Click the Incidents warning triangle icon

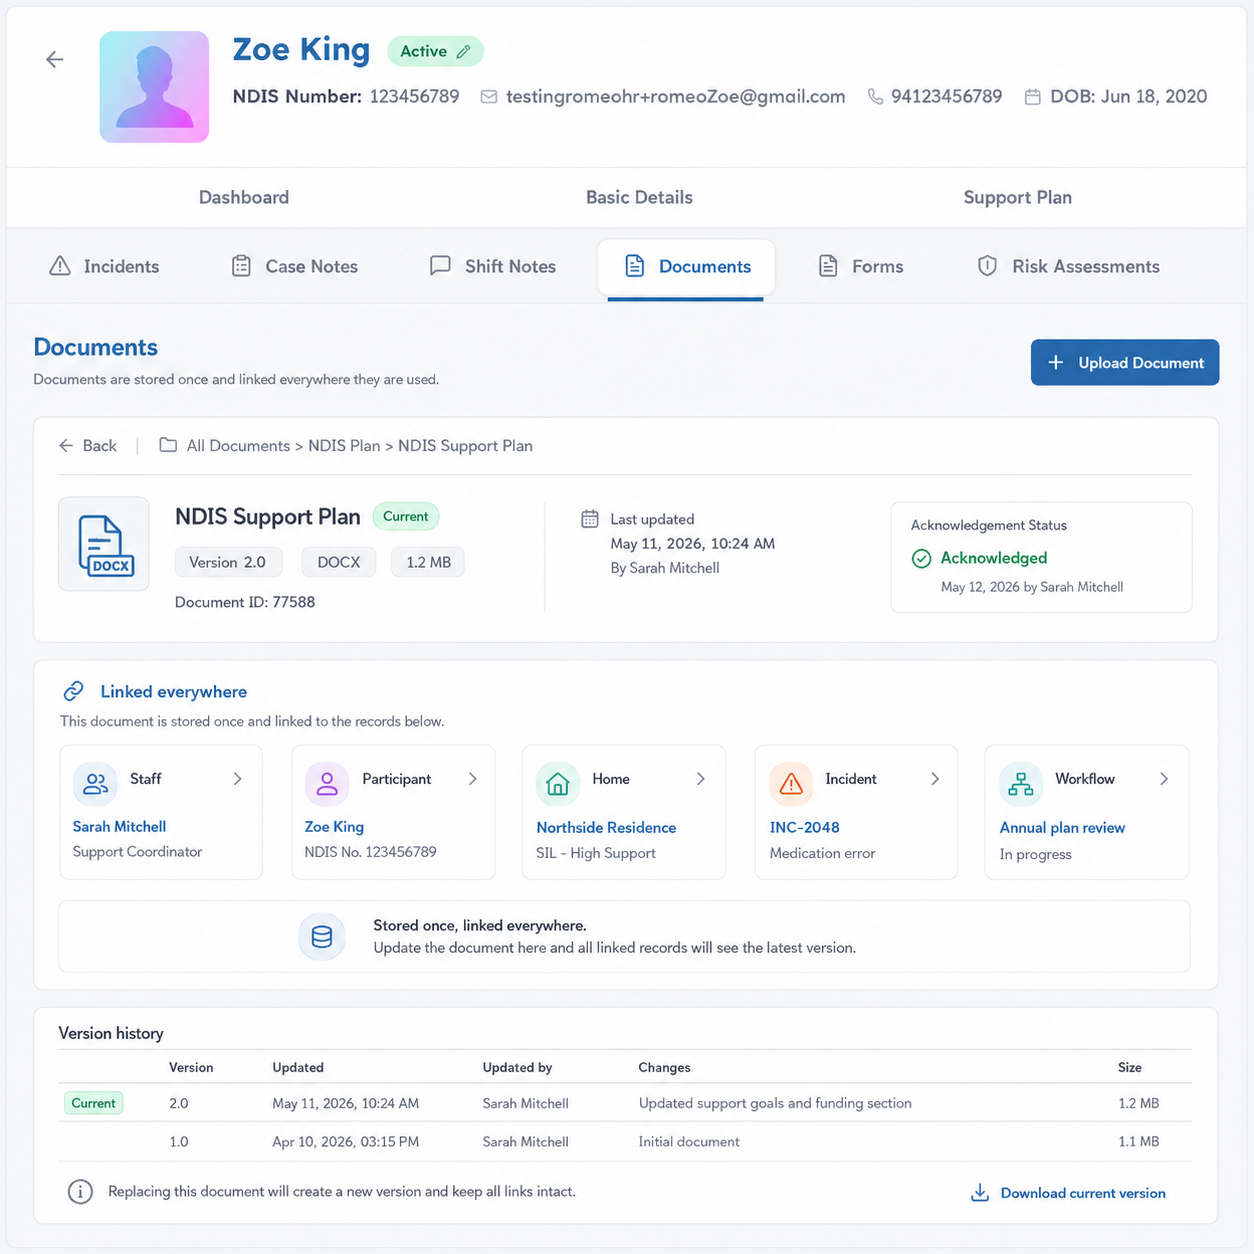pos(60,266)
